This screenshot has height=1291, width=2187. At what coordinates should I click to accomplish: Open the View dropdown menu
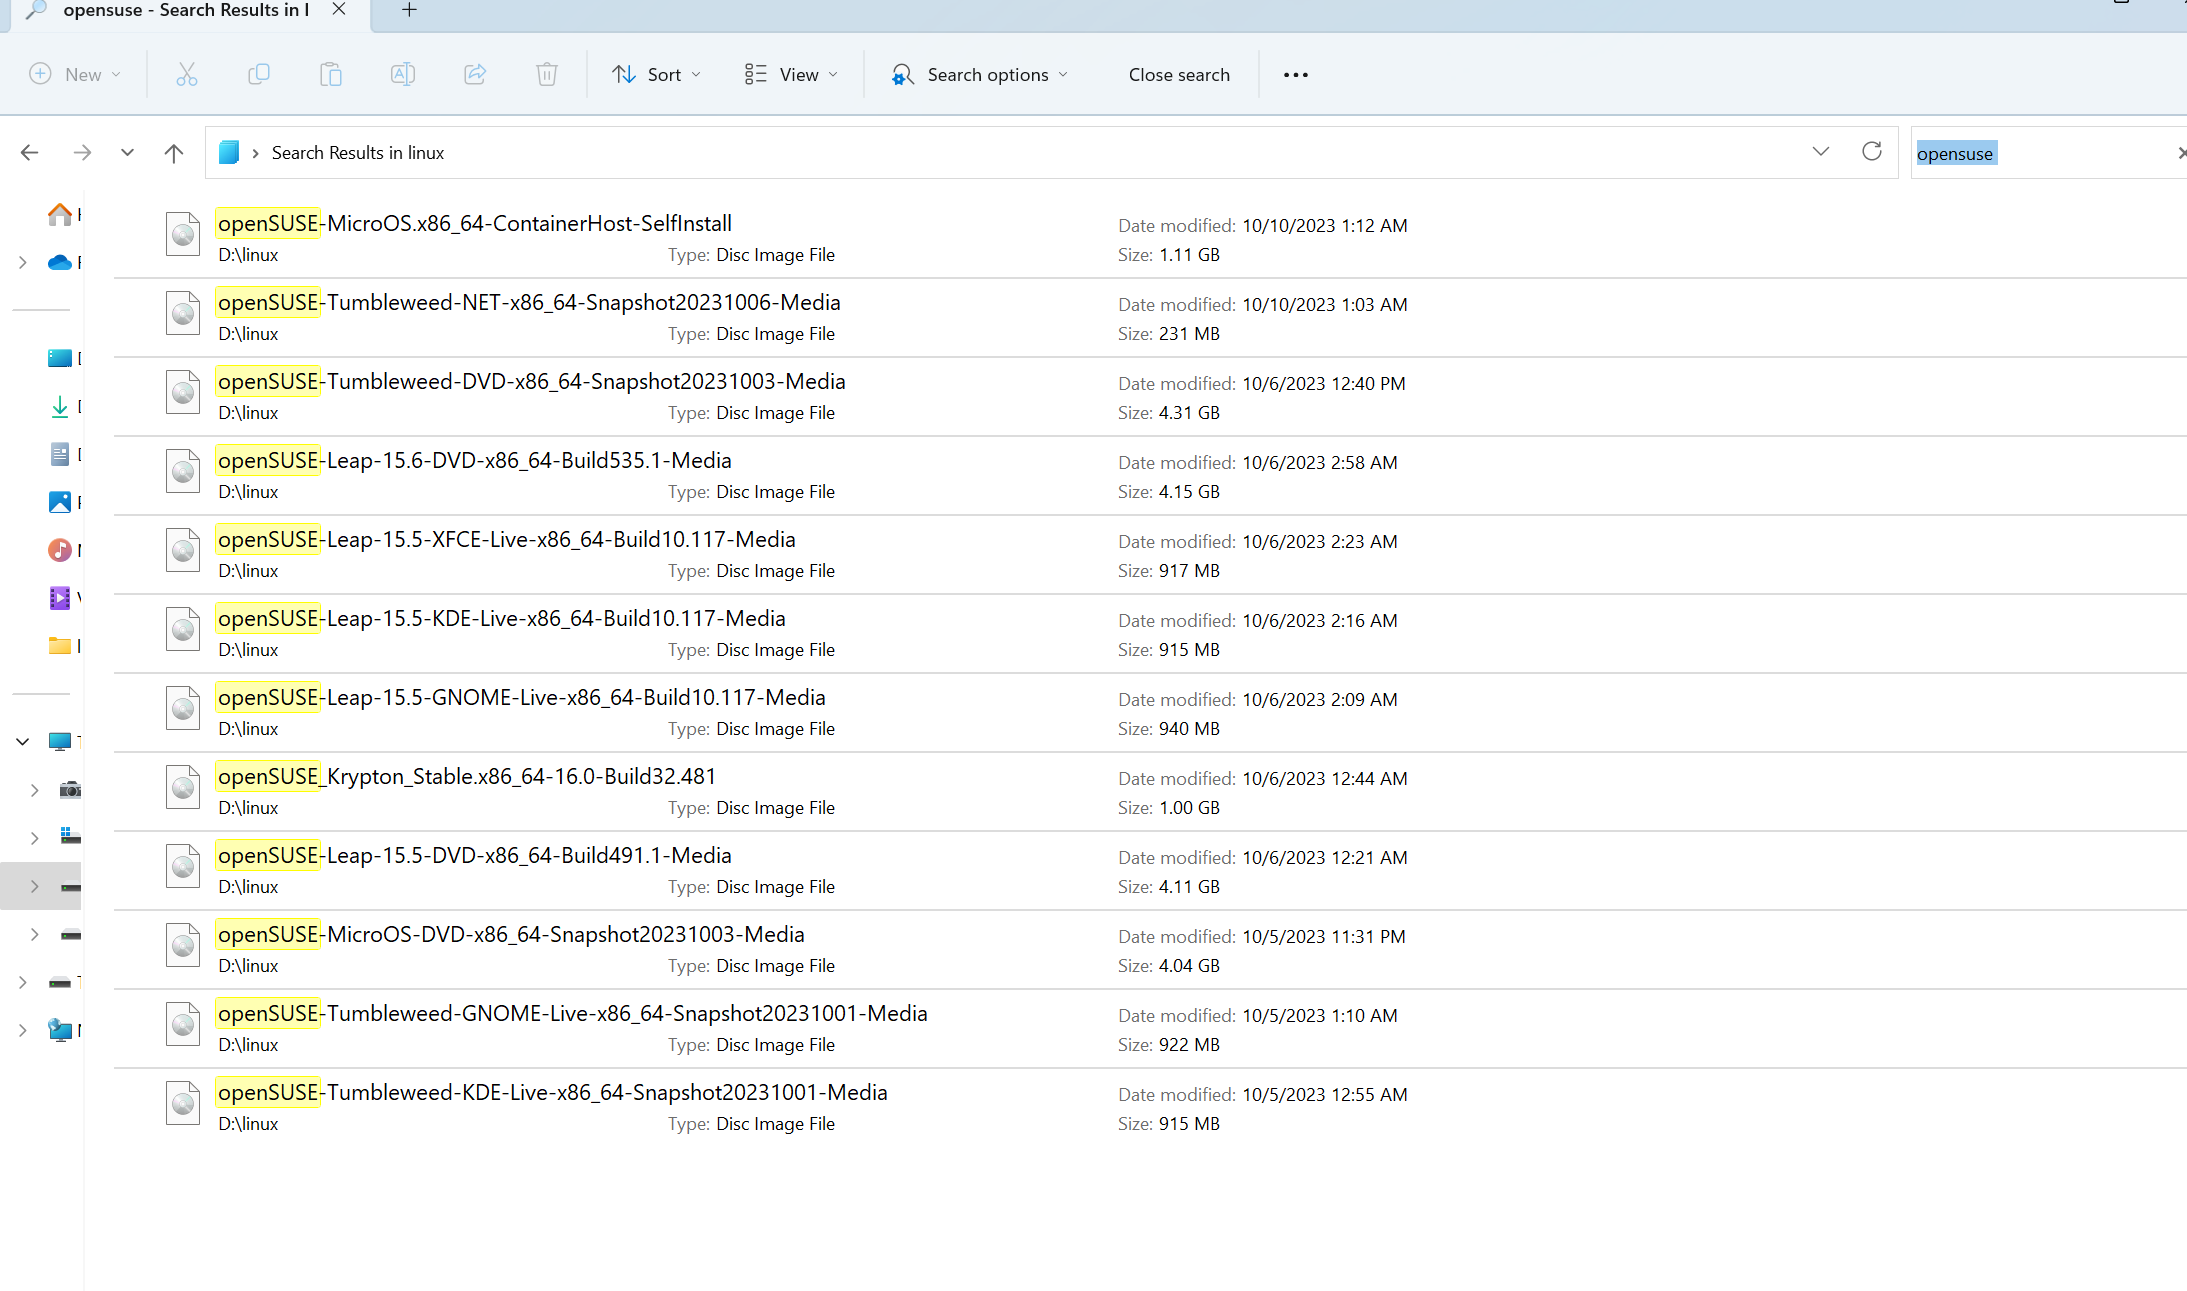pos(791,75)
